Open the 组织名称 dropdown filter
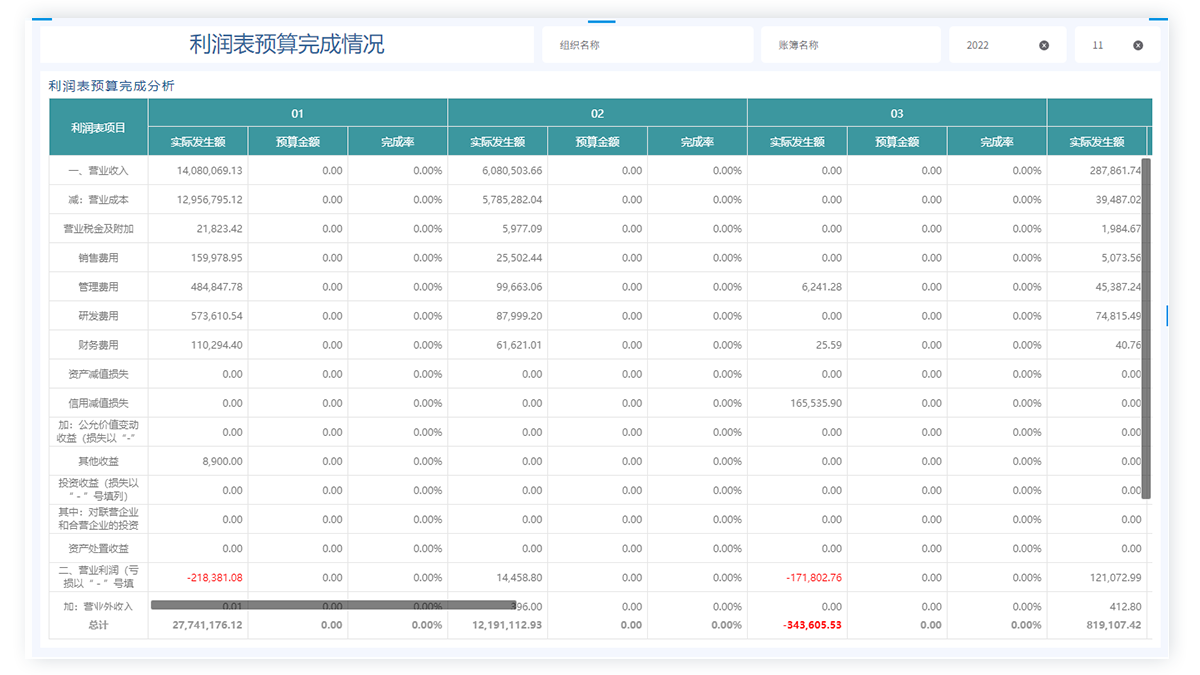The width and height of the screenshot is (1200, 675). 646,45
